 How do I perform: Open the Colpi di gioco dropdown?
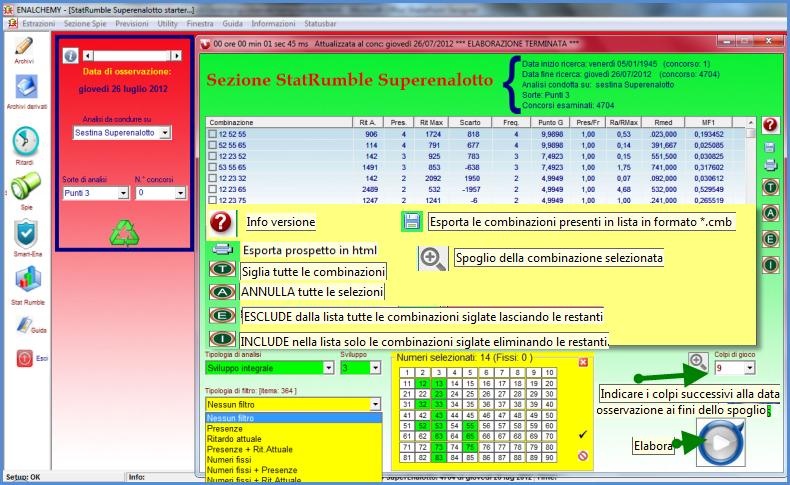750,368
